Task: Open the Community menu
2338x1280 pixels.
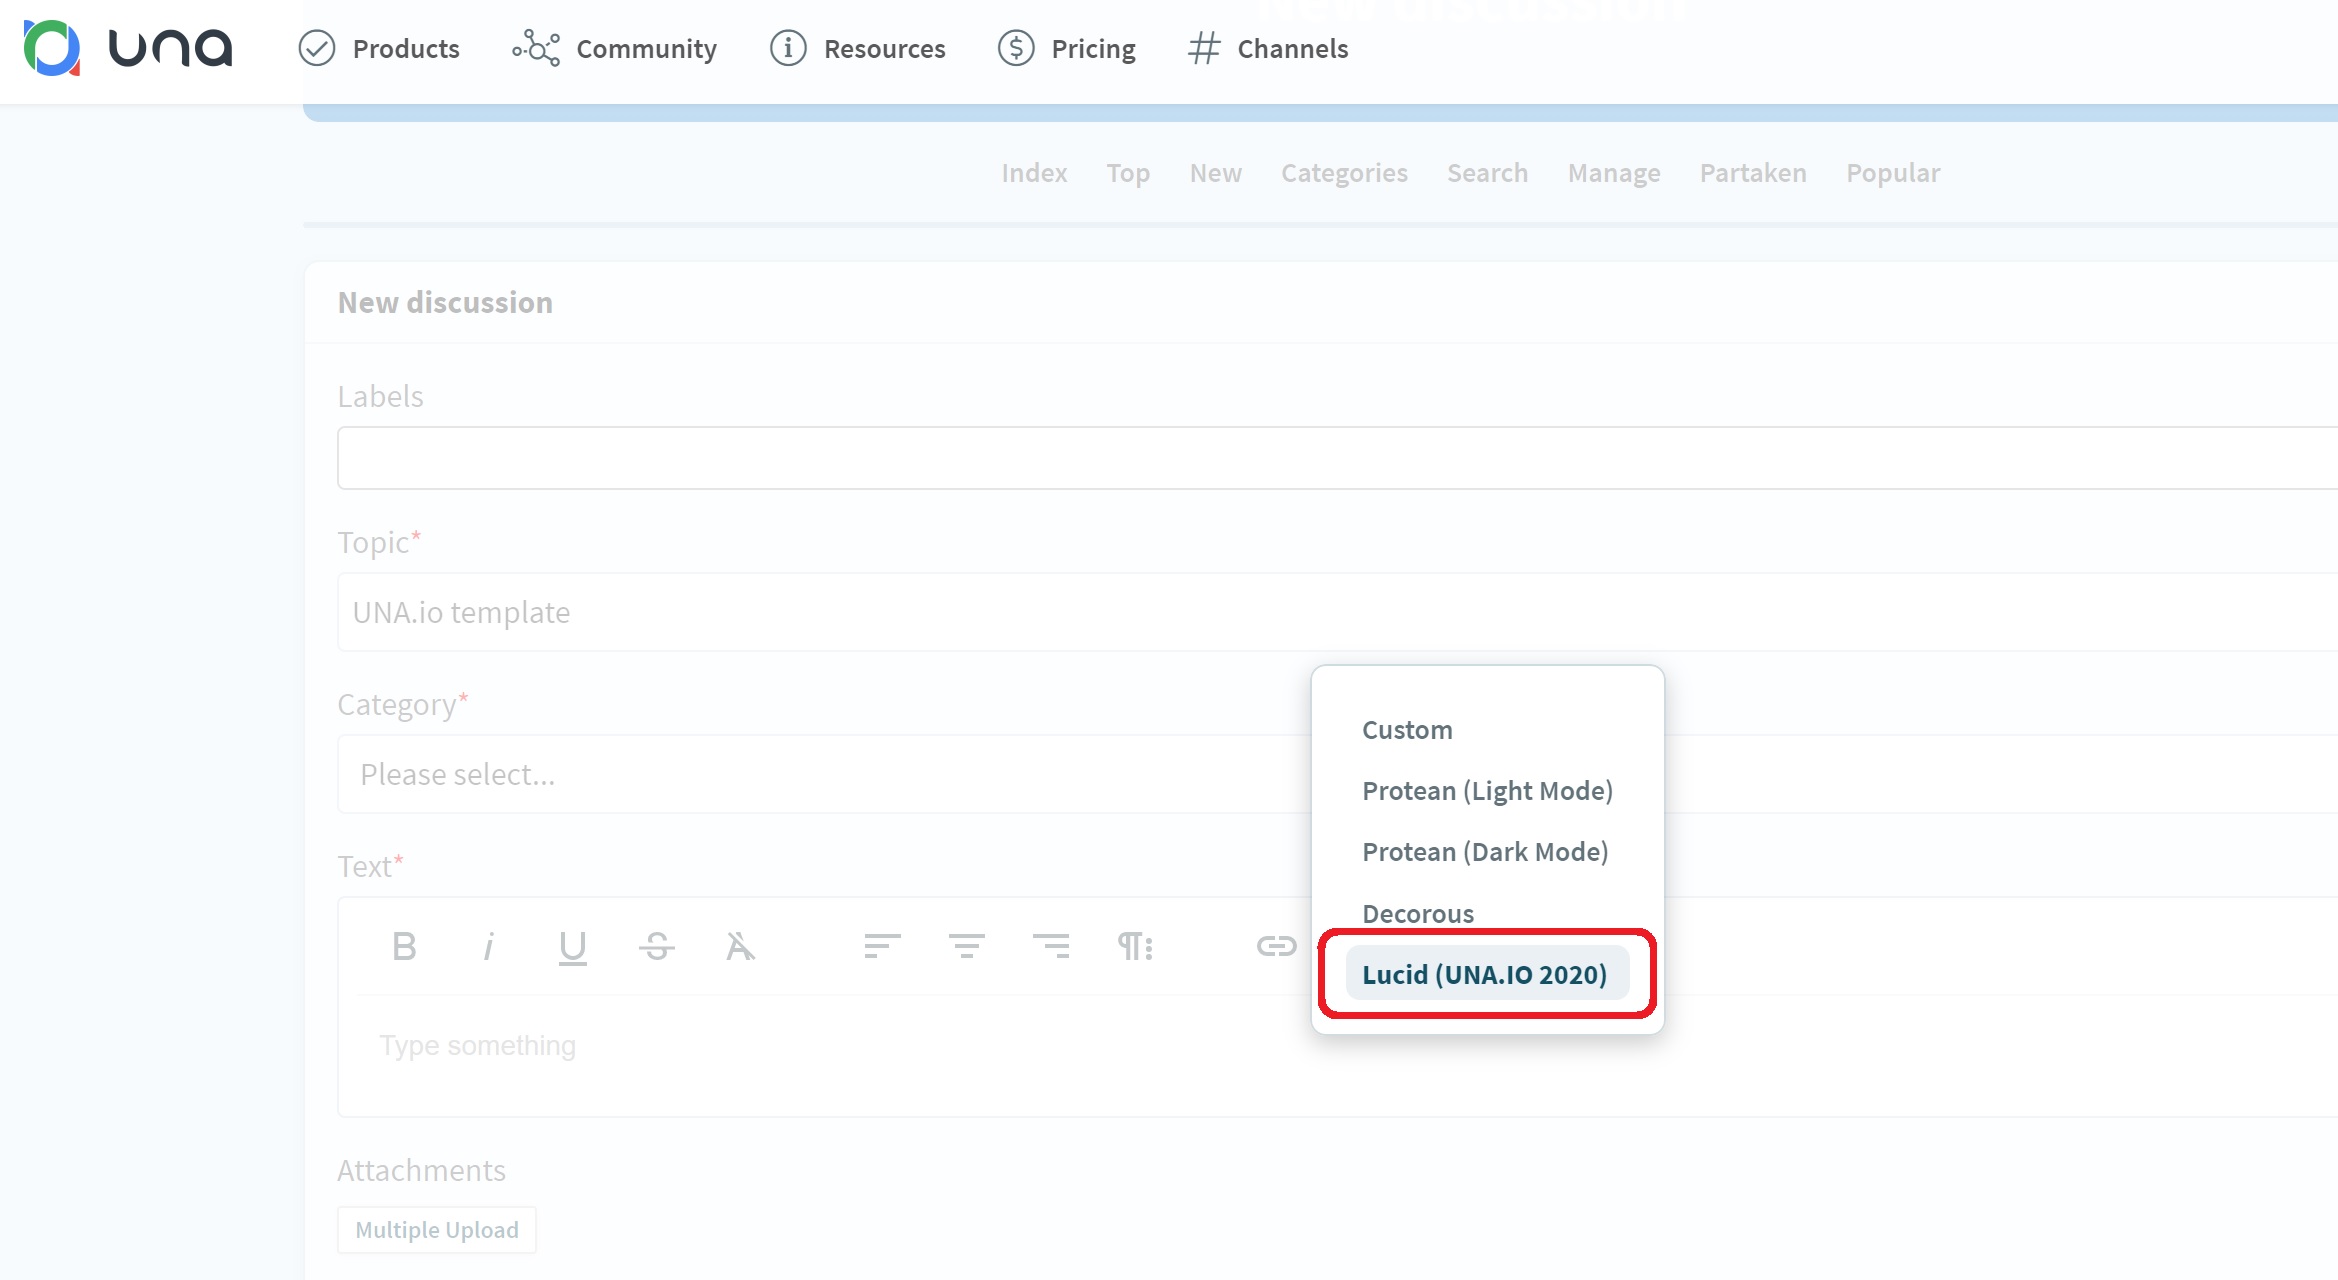Action: click(x=614, y=48)
